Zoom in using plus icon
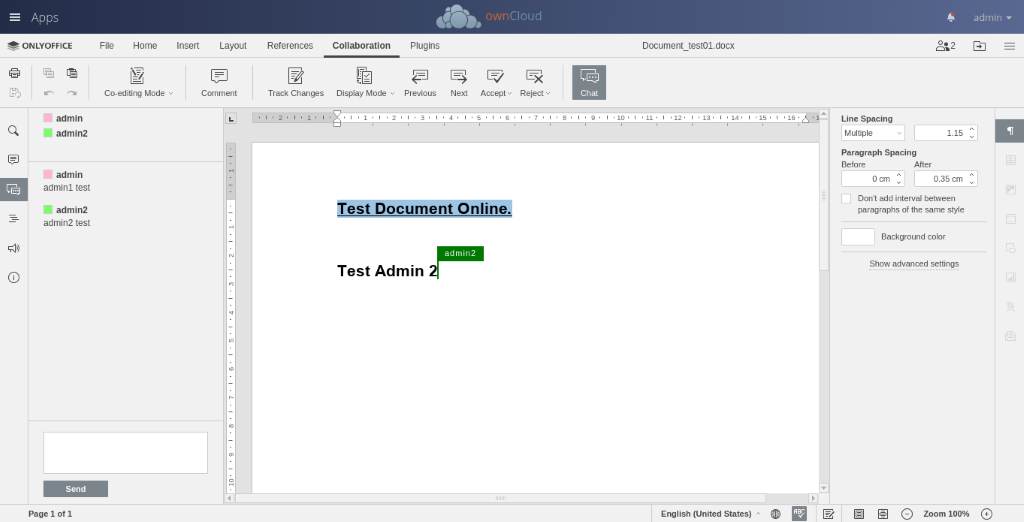 pyautogui.click(x=986, y=514)
